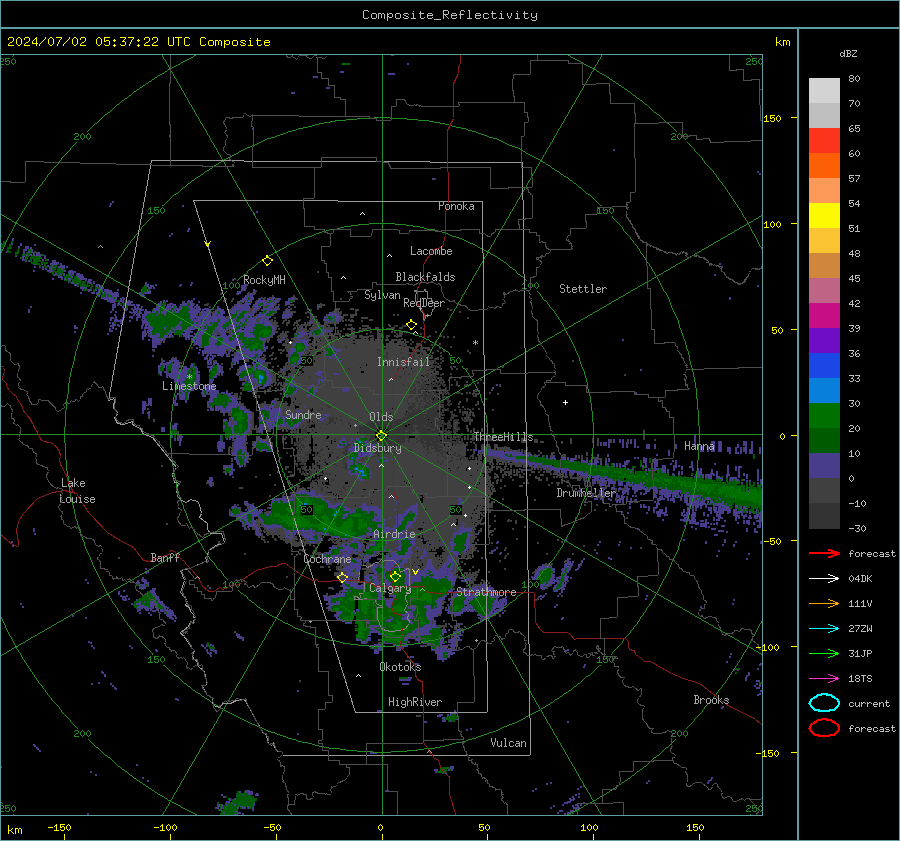
Task: Click the HighRiver city label
Action: click(415, 702)
